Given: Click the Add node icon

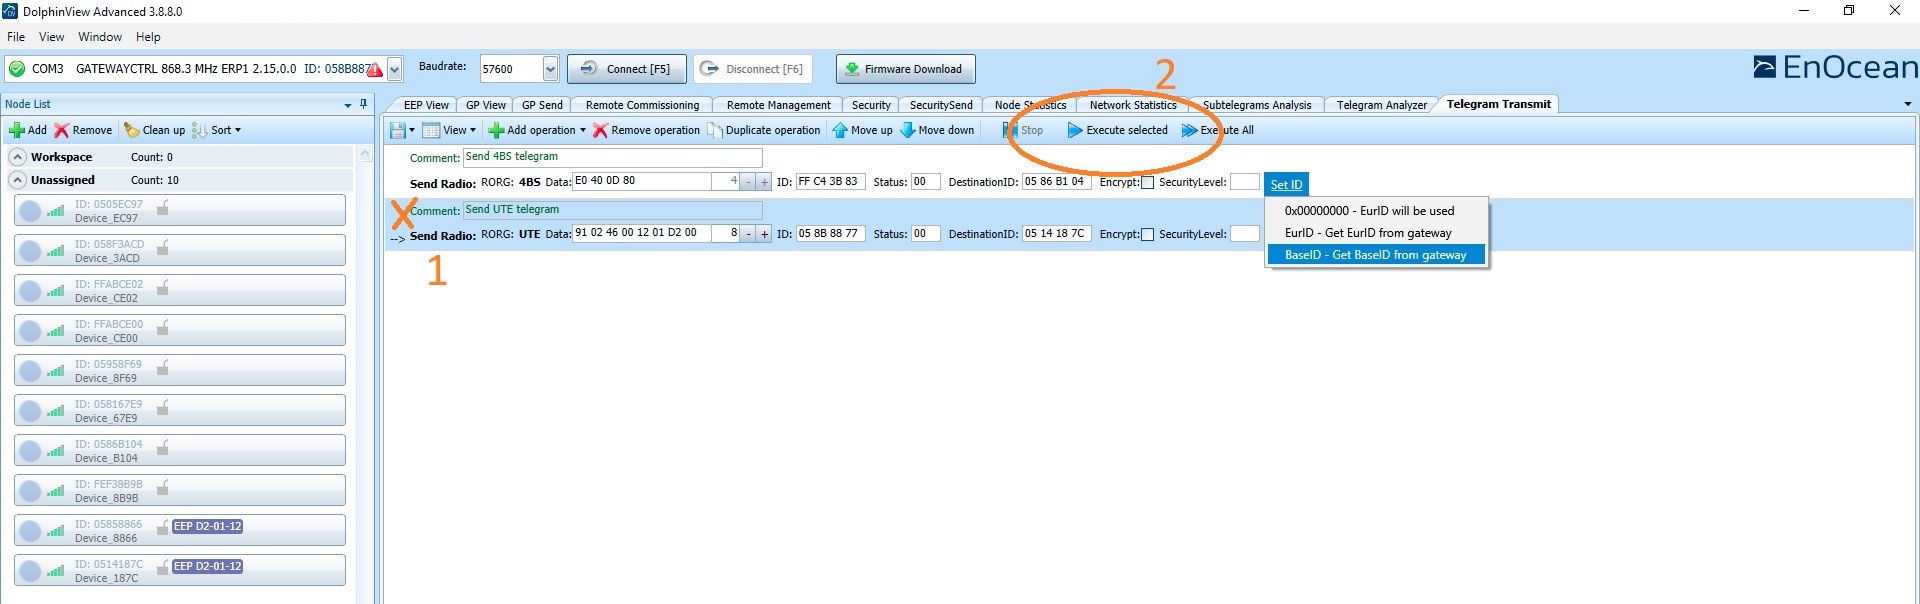Looking at the screenshot, I should point(16,130).
